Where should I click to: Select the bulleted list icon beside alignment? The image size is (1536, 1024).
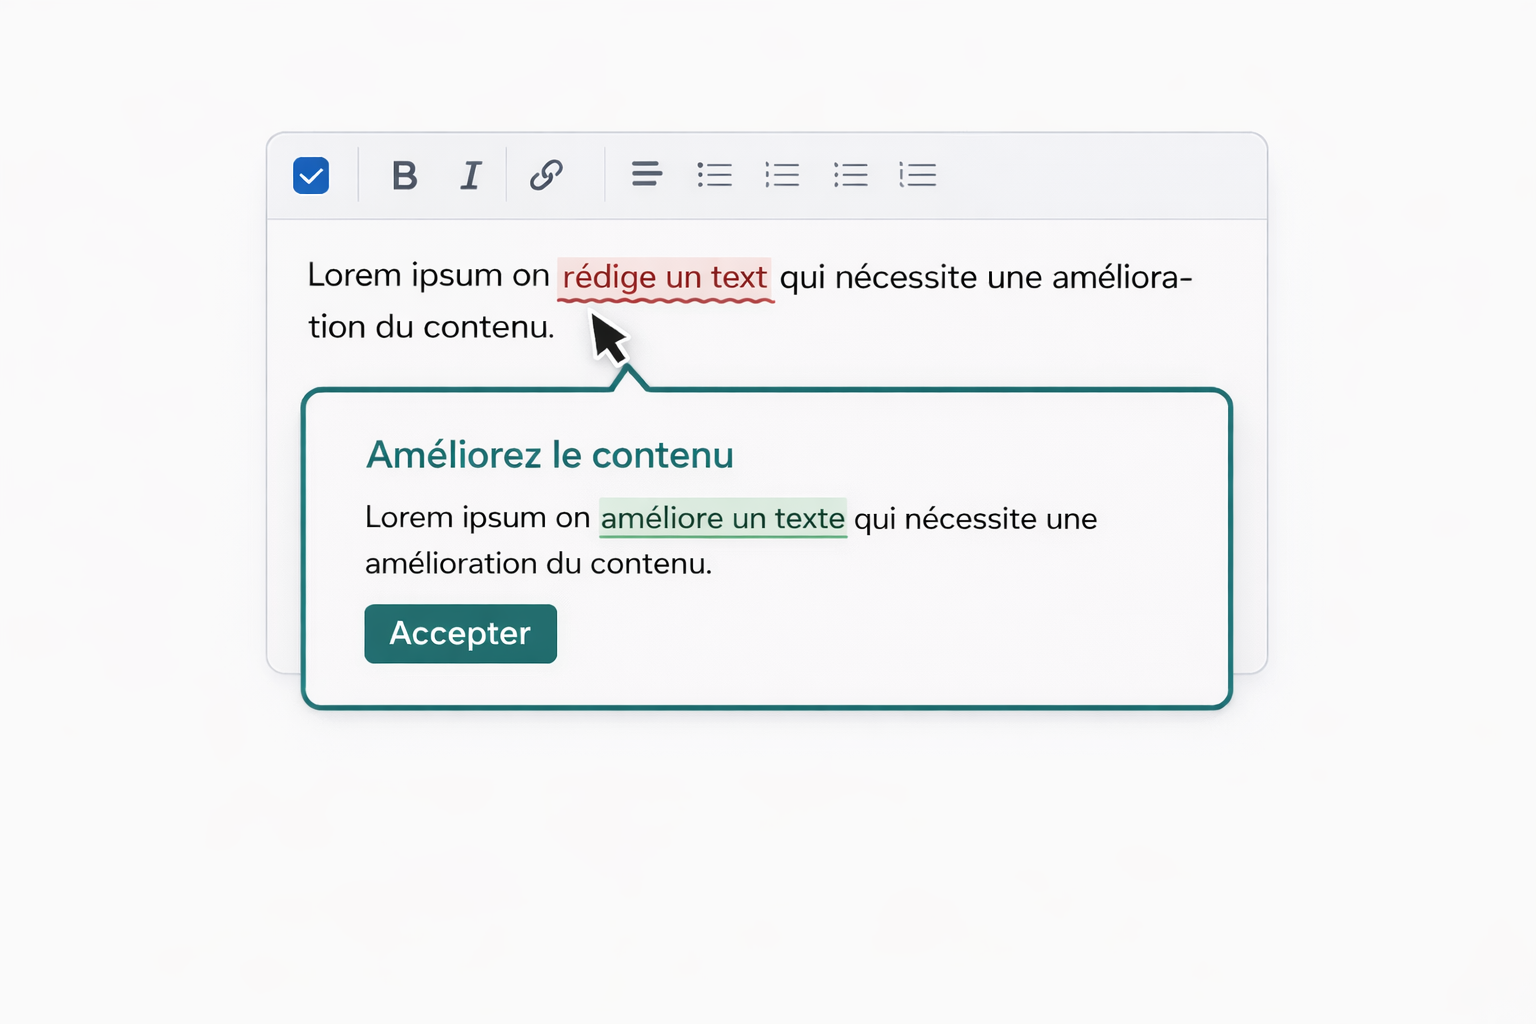point(714,175)
